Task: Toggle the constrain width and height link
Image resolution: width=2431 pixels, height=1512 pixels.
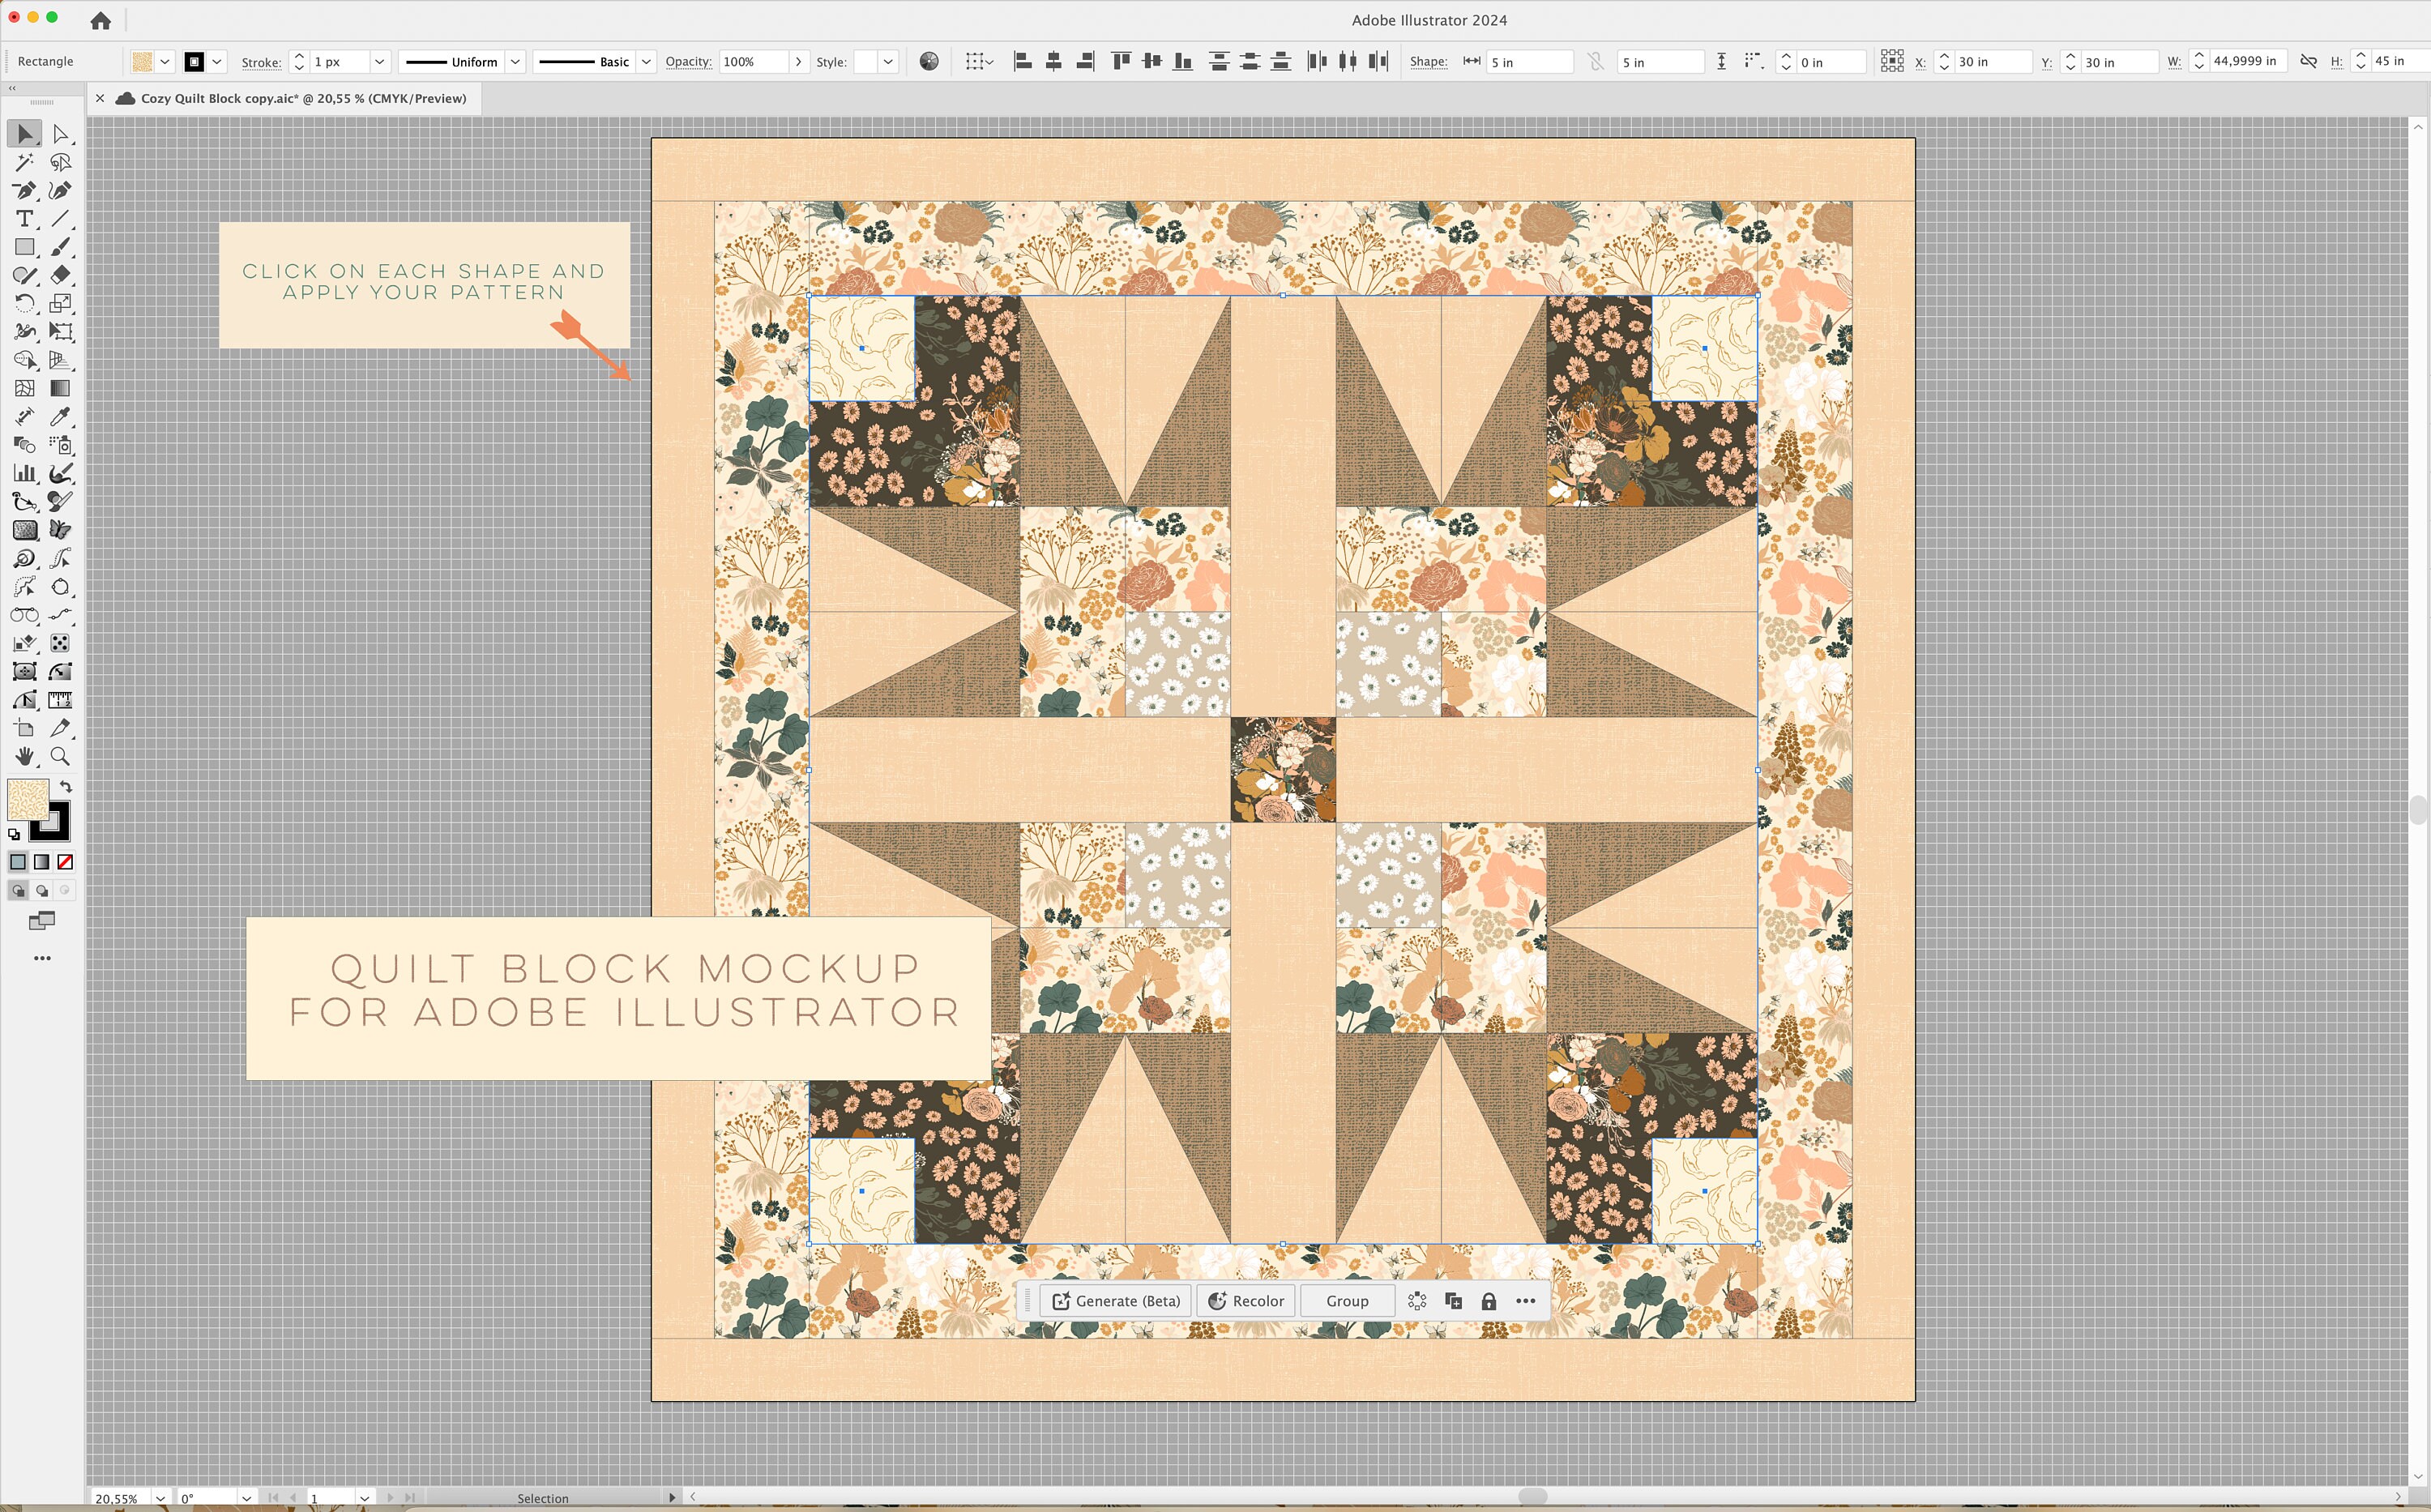Action: [x=2308, y=61]
